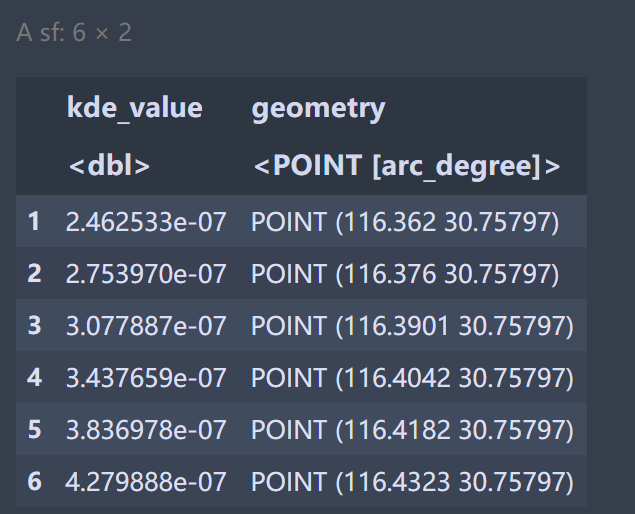Viewport: 635px width, 514px height.
Task: Click the cell 3.437659e-07
Action: click(x=146, y=377)
